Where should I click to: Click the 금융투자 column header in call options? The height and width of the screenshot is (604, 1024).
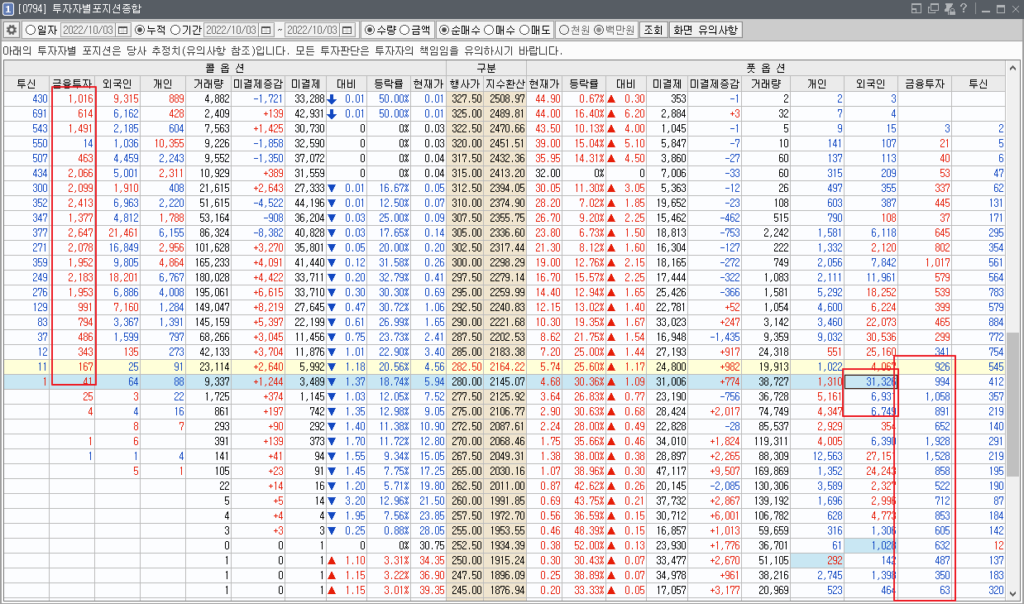point(72,83)
